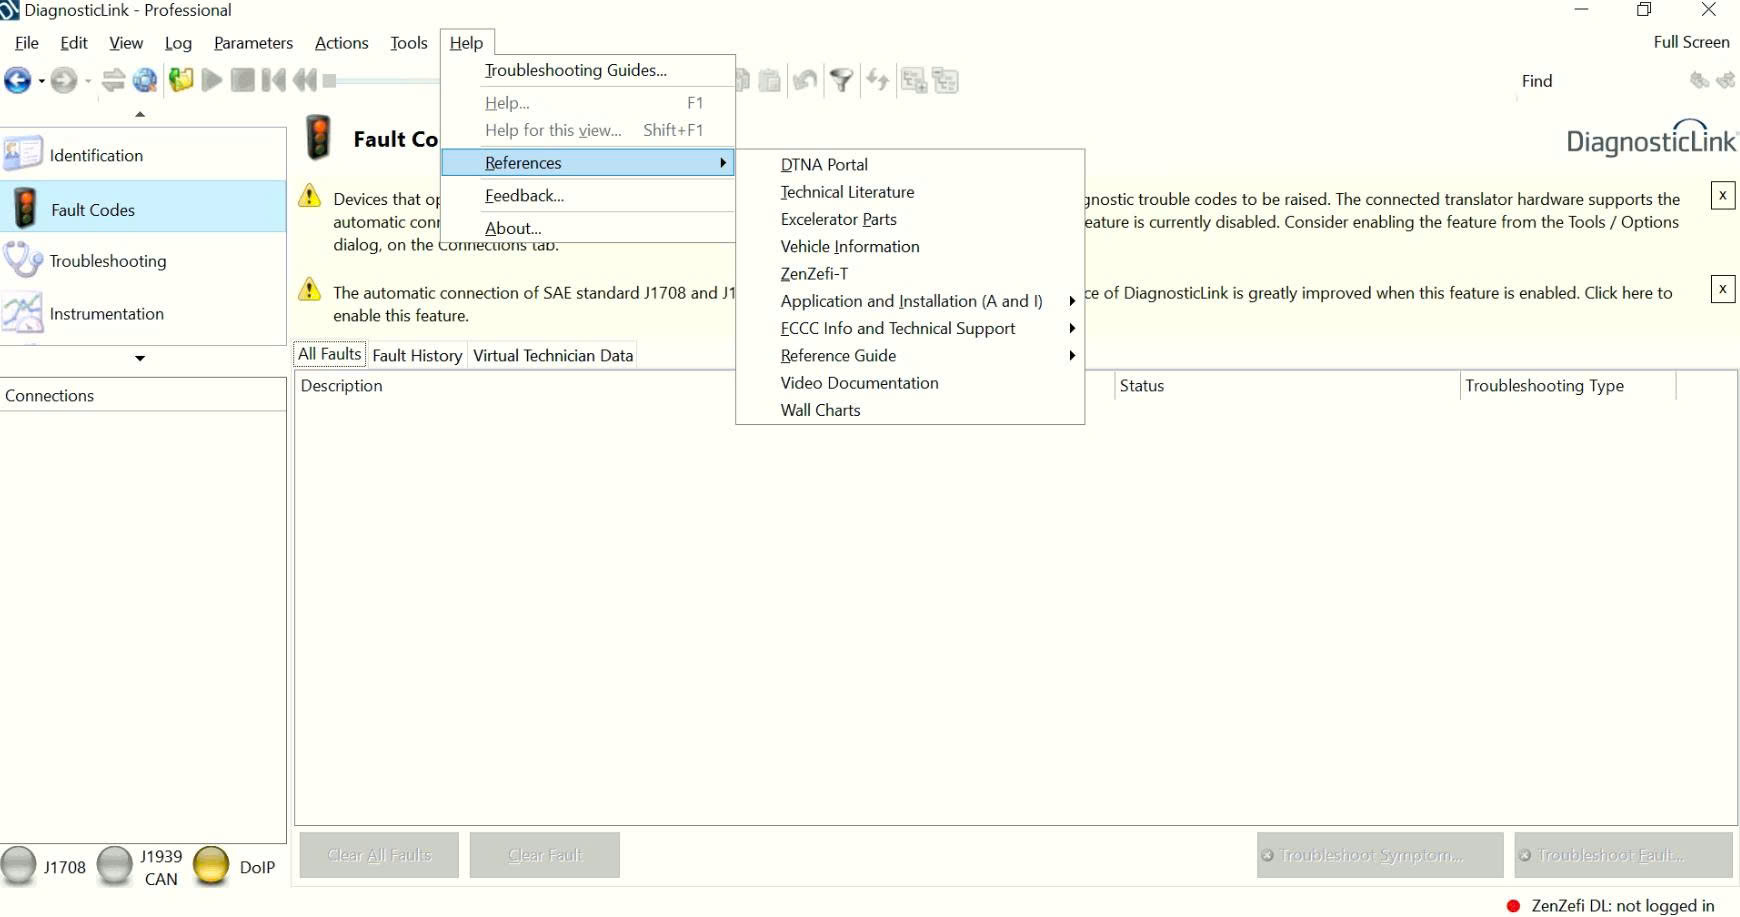
Task: Click the open log folder icon
Action: pyautogui.click(x=181, y=80)
